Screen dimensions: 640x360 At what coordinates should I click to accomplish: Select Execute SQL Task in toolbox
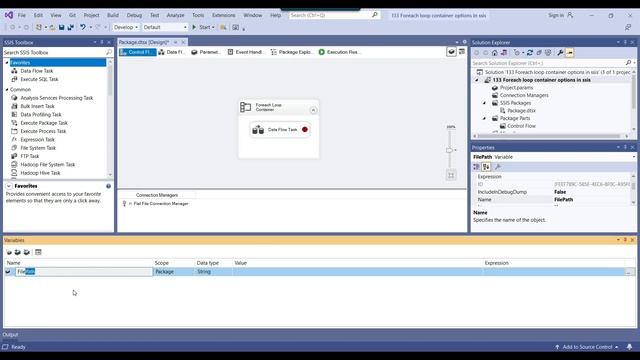[39, 79]
